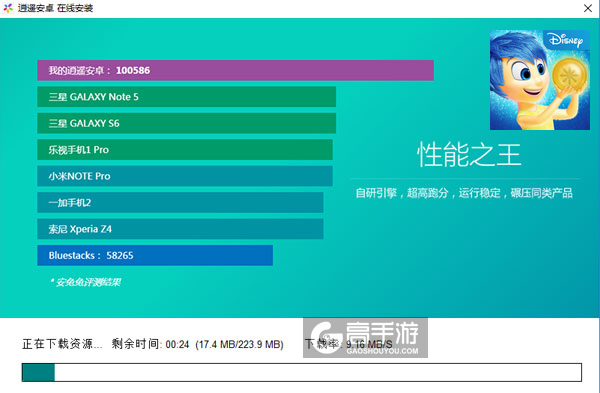
Task: Click the 性能之王 heading
Action: [469, 155]
